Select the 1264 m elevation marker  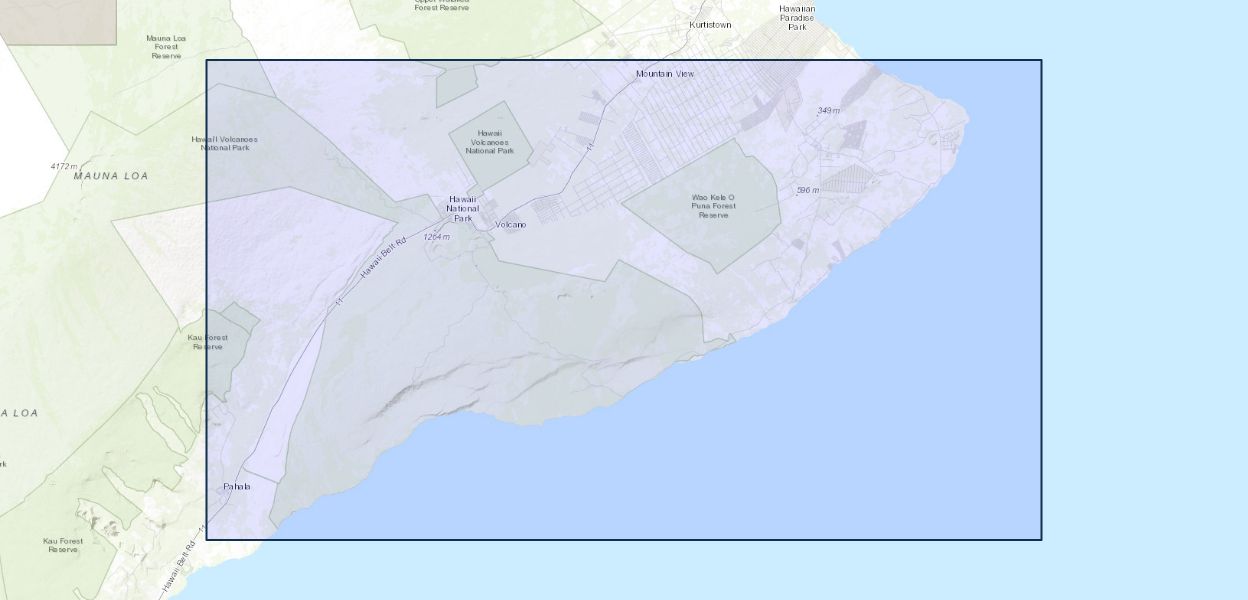coord(436,237)
